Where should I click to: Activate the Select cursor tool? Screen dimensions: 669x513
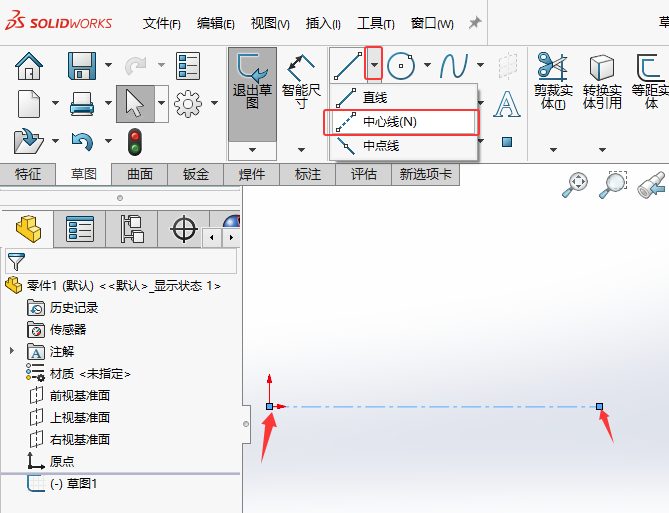pos(135,104)
